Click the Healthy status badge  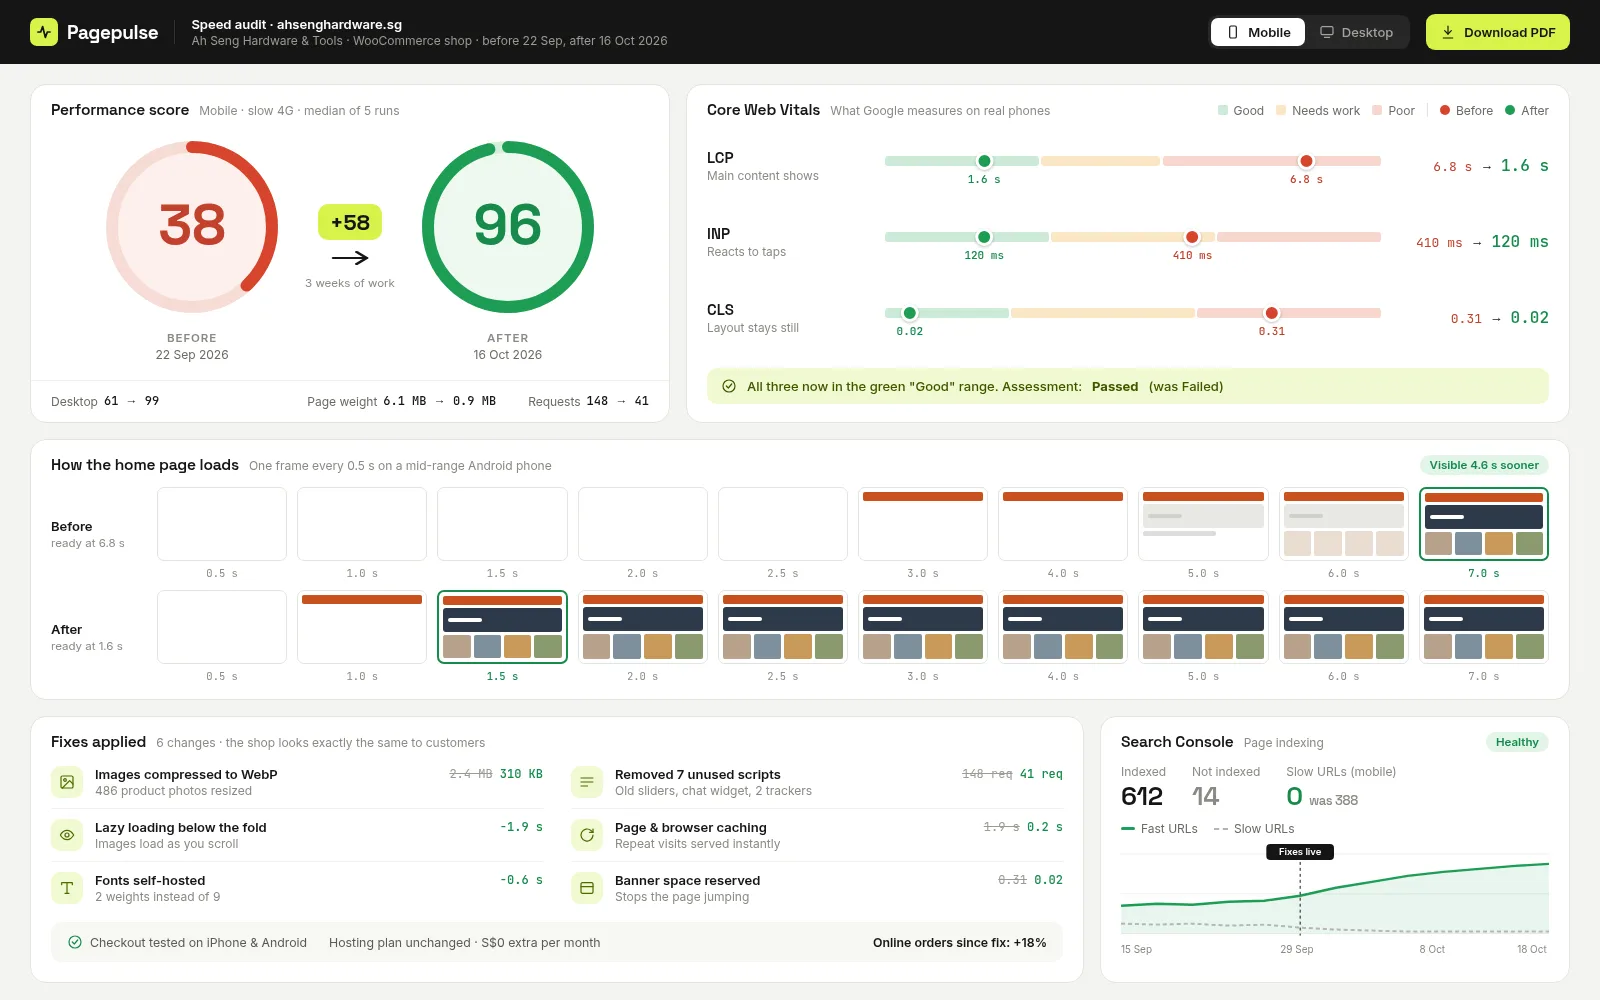click(1517, 742)
